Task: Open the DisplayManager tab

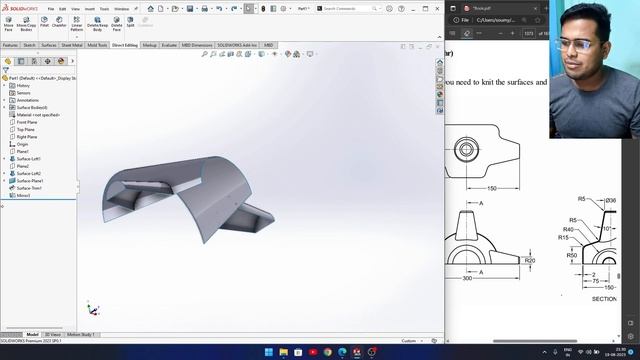Action: pyautogui.click(x=61, y=61)
